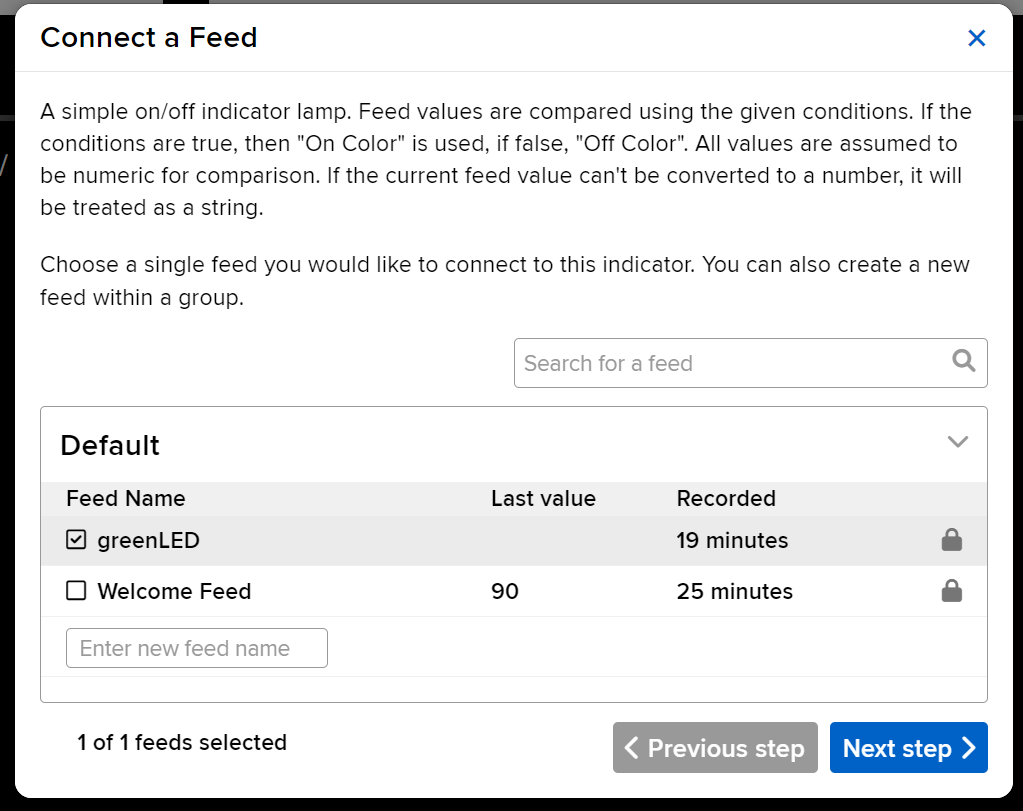Click Welcome Feed's last value 90
Viewport: 1023px width, 811px height.
(505, 591)
